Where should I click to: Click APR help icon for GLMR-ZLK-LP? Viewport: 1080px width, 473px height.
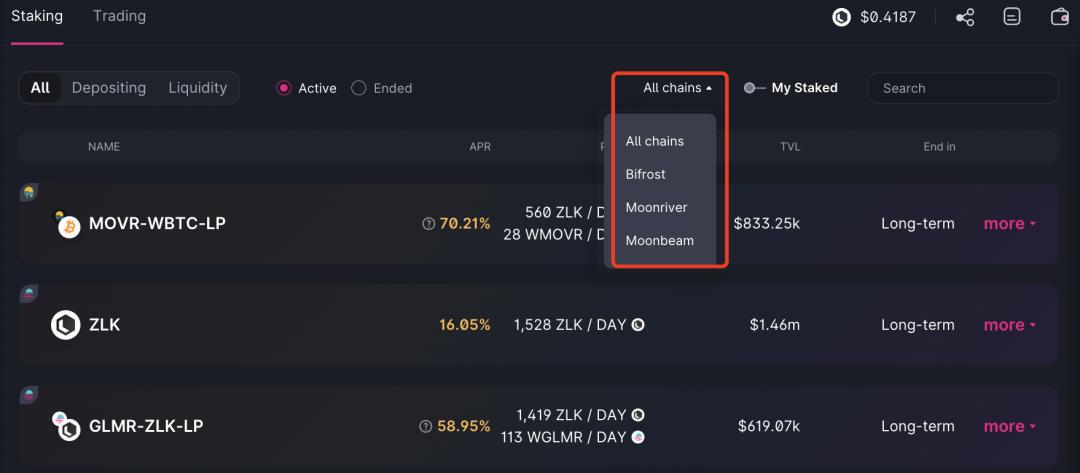pos(427,427)
